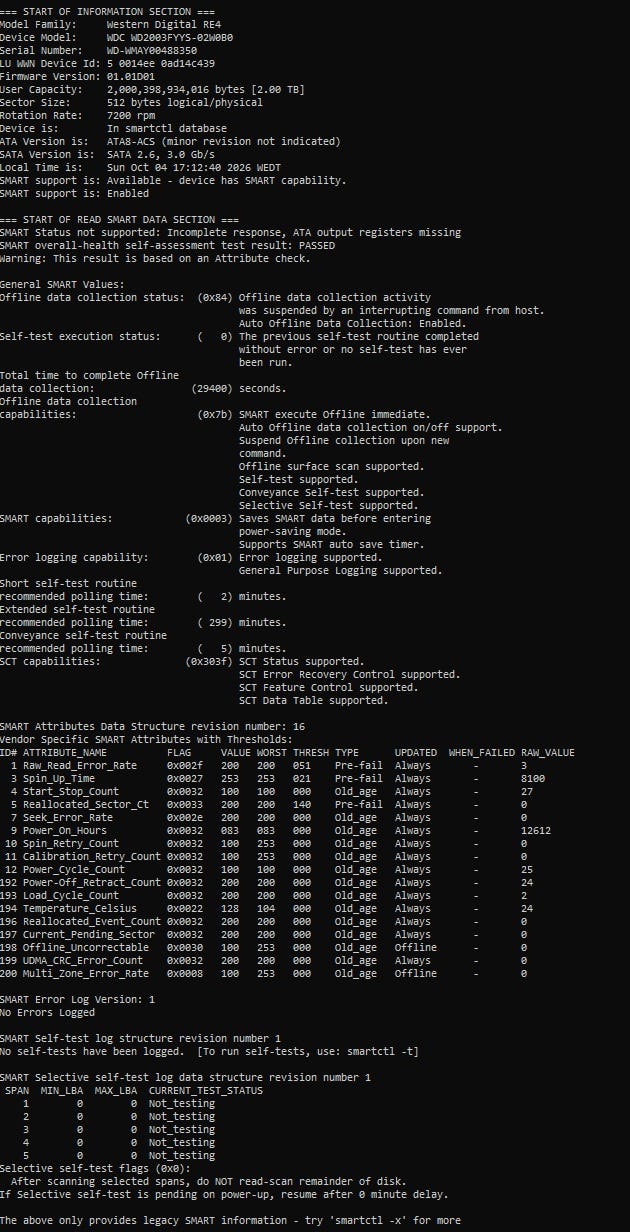Image resolution: width=630 pixels, height=1232 pixels.
Task: Click 'In smartctl database' text
Action: (x=166, y=128)
